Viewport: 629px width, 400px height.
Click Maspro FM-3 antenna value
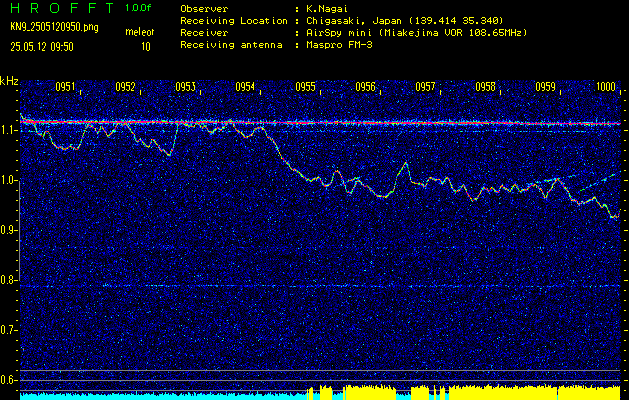pyautogui.click(x=339, y=45)
